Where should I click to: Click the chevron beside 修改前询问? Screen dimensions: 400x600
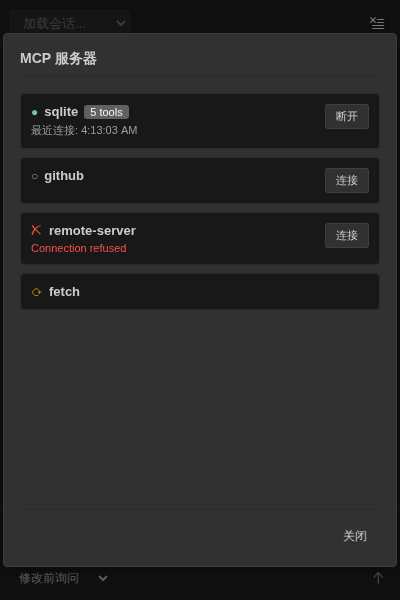coord(103,578)
